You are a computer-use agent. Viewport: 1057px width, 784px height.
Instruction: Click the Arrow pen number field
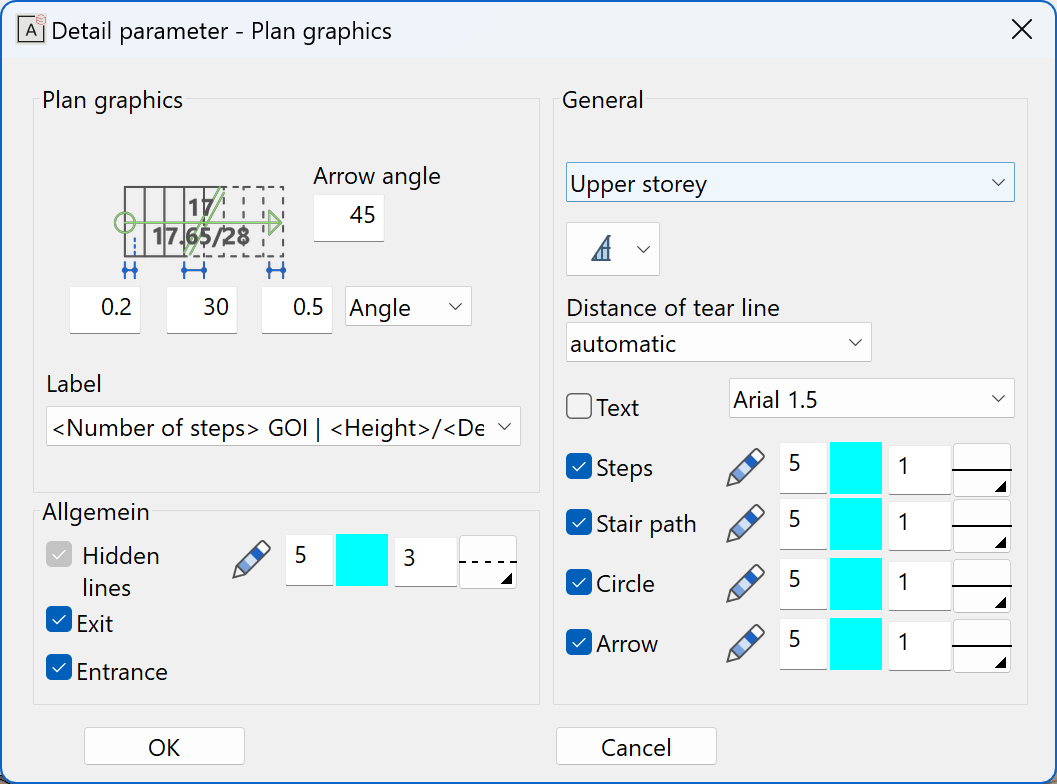(804, 644)
